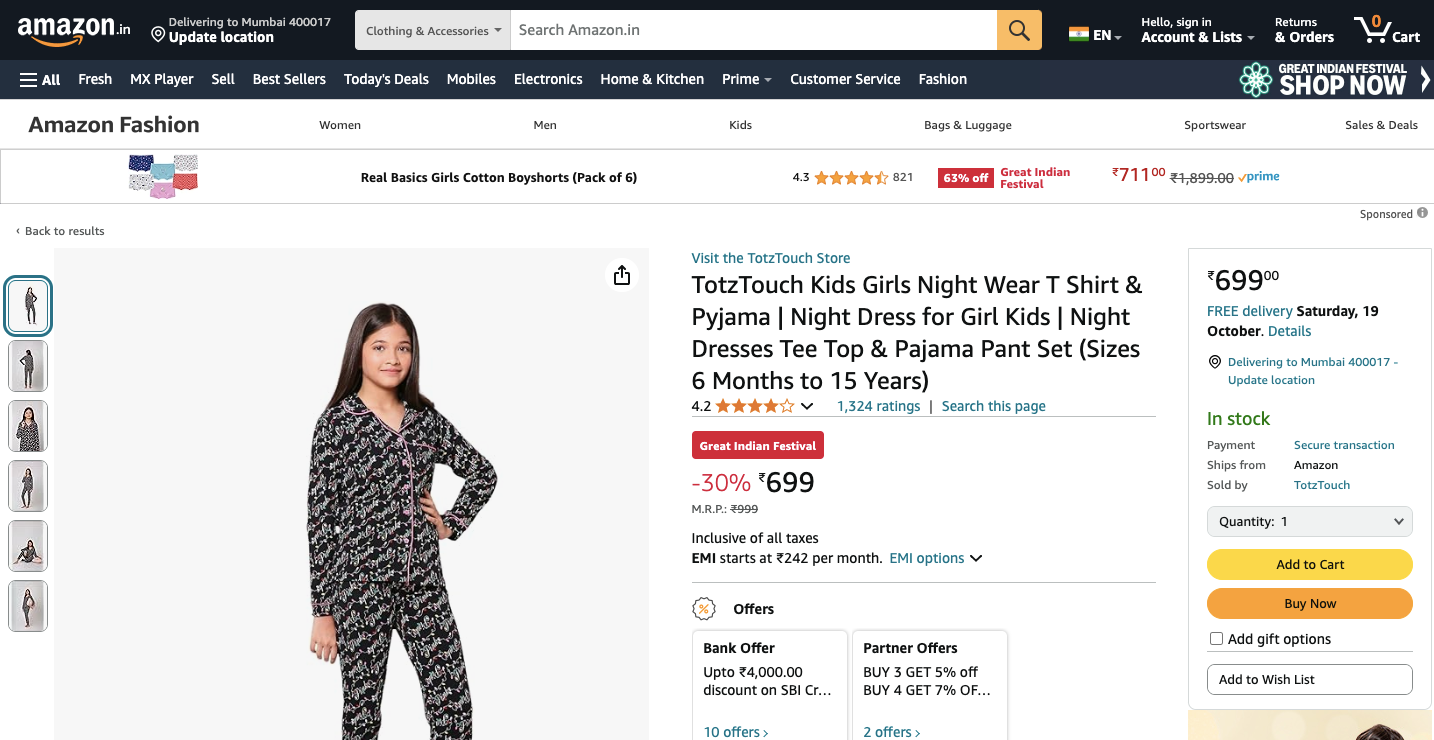Click the Offers percent badge icon
Viewport: 1434px width, 740px height.
coord(704,609)
